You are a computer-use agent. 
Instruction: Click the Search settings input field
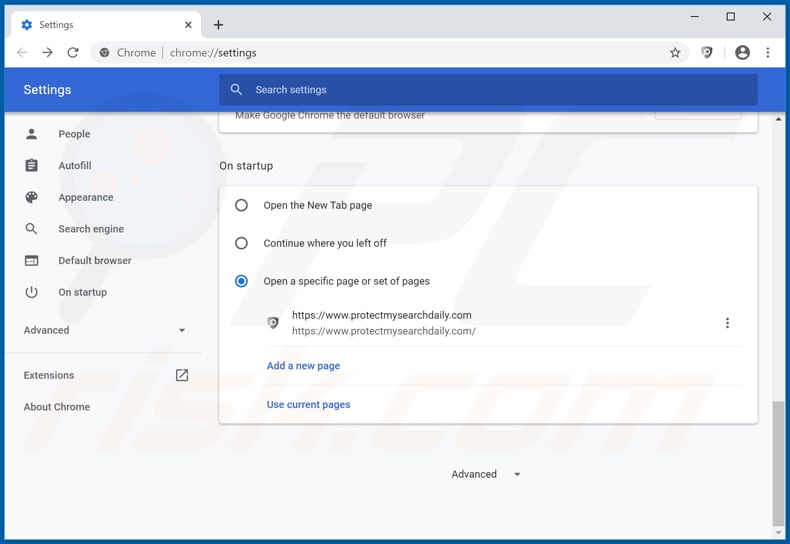click(x=488, y=90)
